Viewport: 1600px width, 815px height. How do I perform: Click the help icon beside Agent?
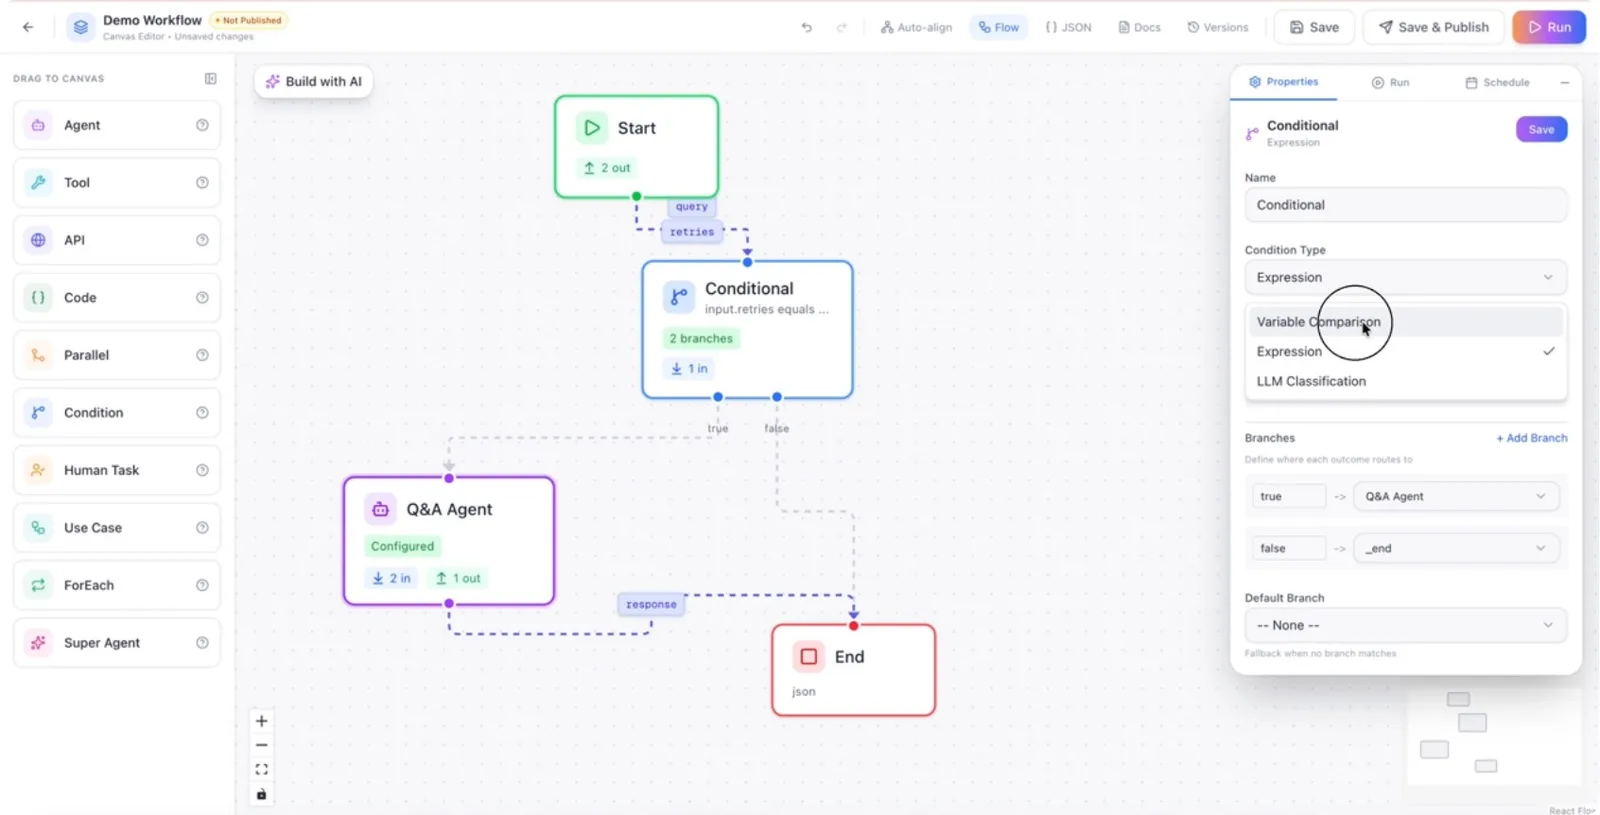202,125
